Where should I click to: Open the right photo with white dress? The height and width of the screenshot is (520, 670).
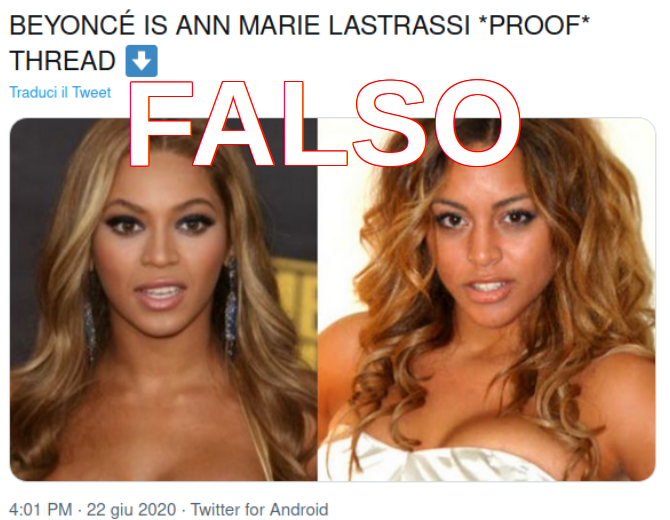[x=486, y=299]
